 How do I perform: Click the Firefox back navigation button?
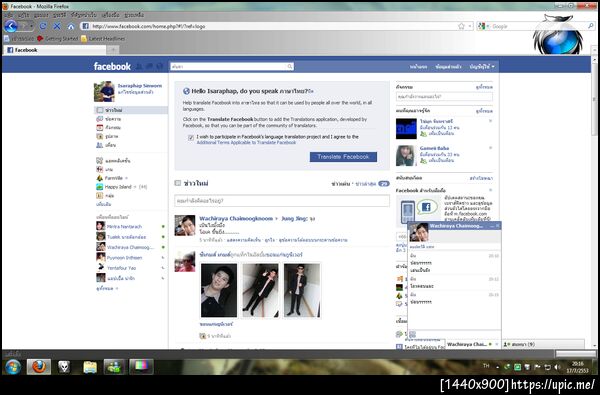click(x=10, y=26)
